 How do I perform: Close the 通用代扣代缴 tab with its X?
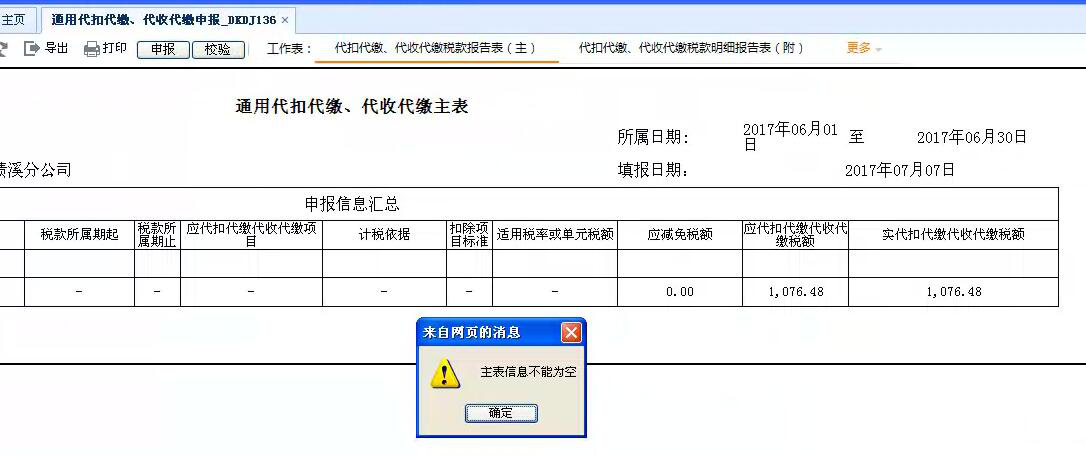(x=285, y=20)
